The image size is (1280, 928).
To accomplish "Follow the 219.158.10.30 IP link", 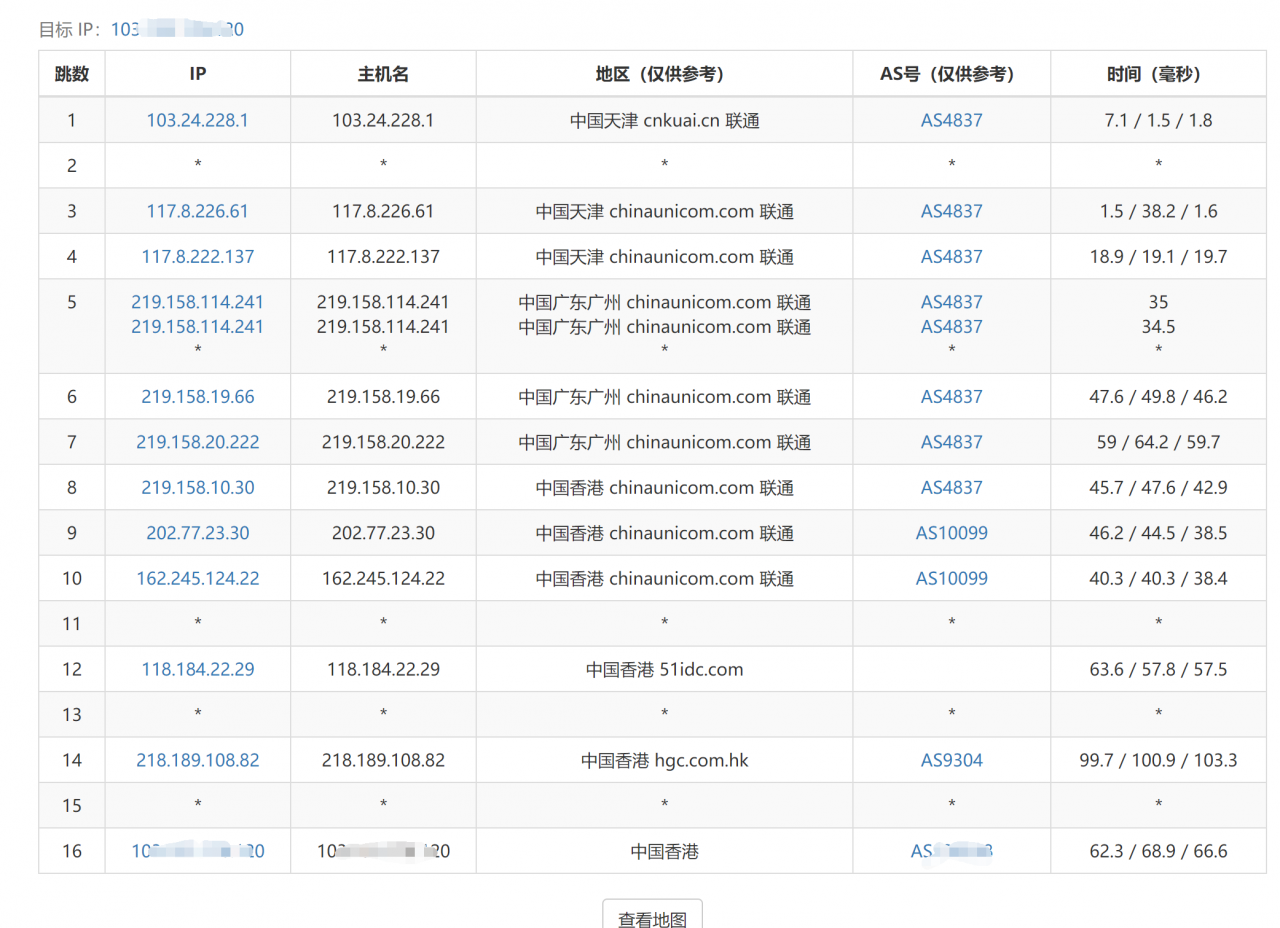I will pyautogui.click(x=197, y=488).
